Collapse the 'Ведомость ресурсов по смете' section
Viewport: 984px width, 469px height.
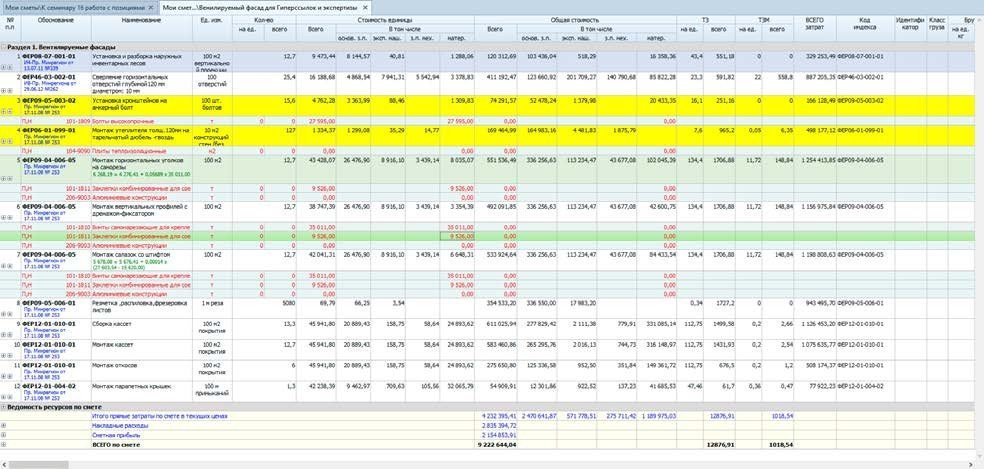tap(4, 407)
